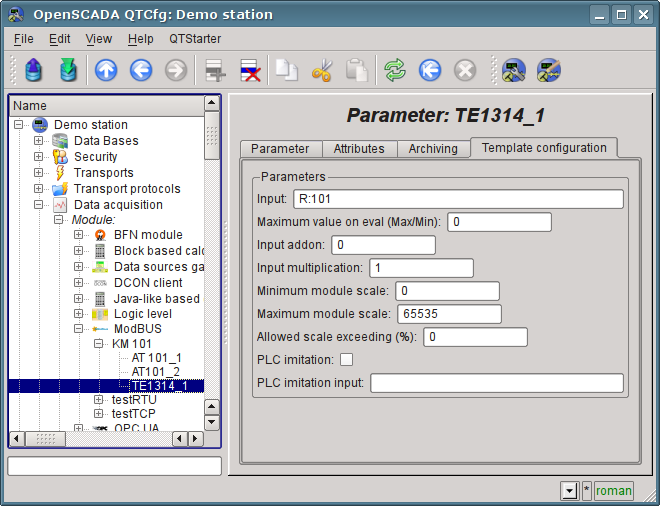
Task: Click the roman user button
Action: (x=614, y=491)
